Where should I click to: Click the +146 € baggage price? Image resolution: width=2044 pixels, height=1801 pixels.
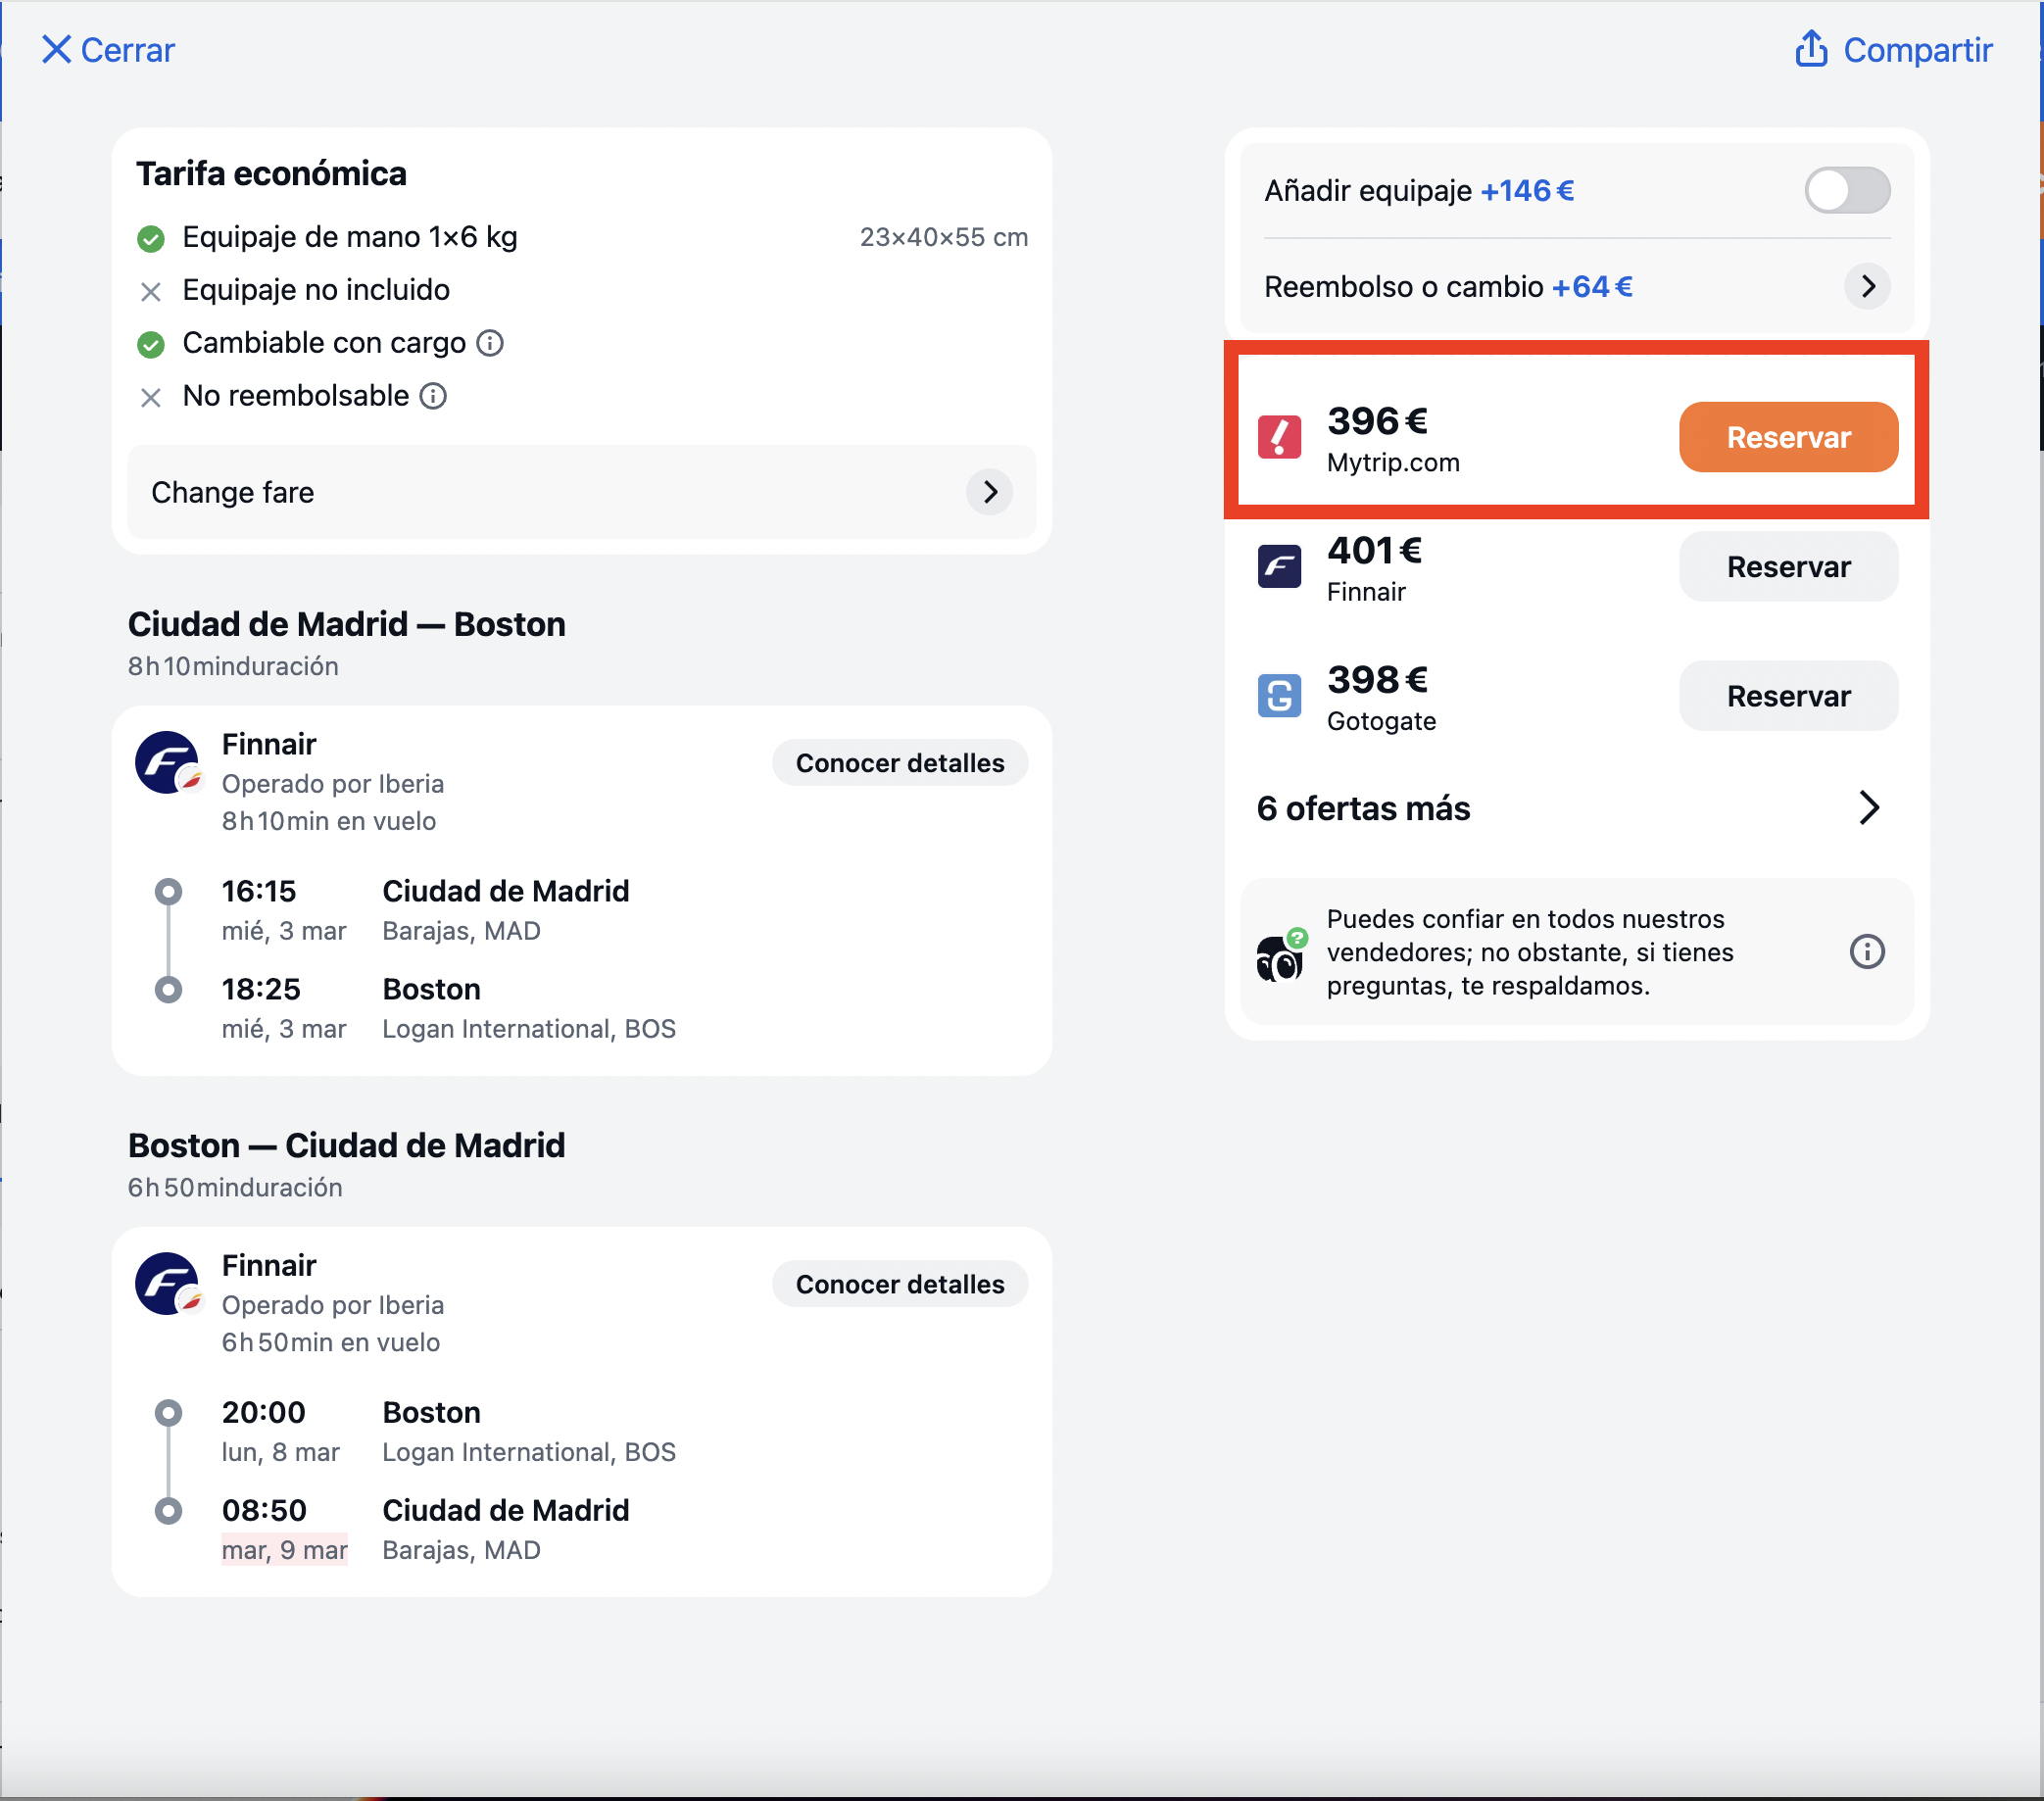click(1527, 190)
